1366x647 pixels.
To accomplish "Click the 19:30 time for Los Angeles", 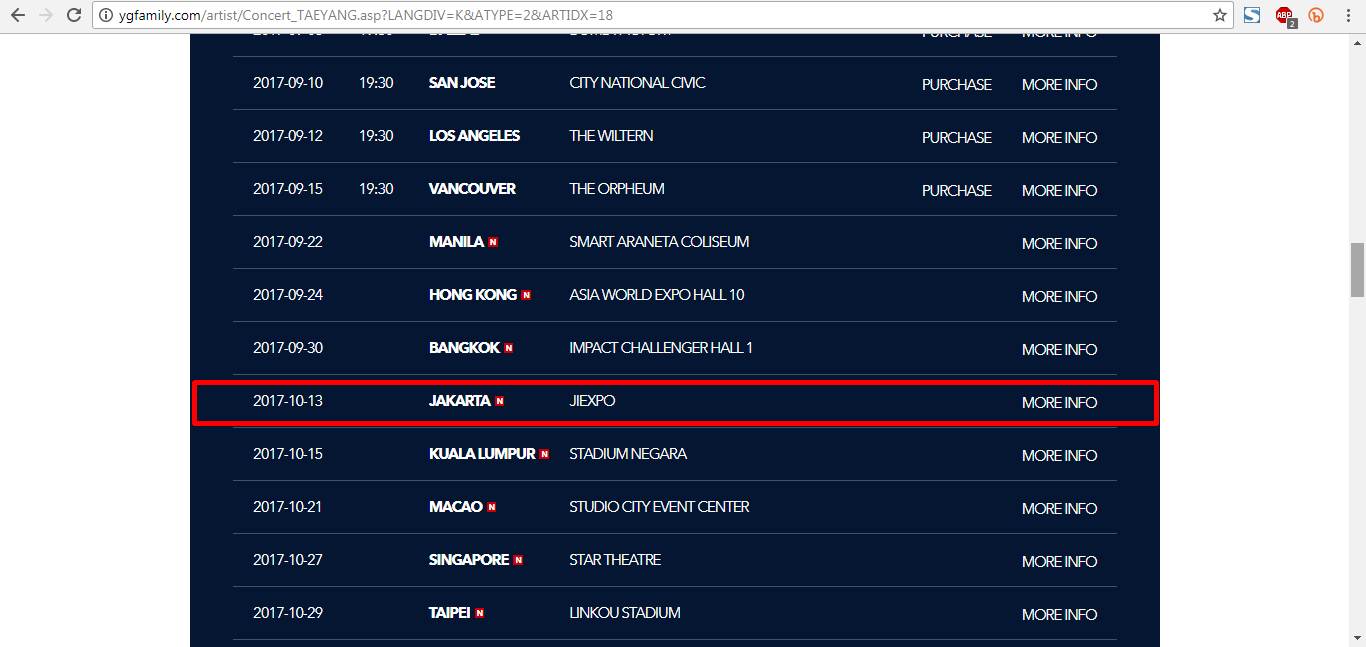I will pyautogui.click(x=376, y=136).
